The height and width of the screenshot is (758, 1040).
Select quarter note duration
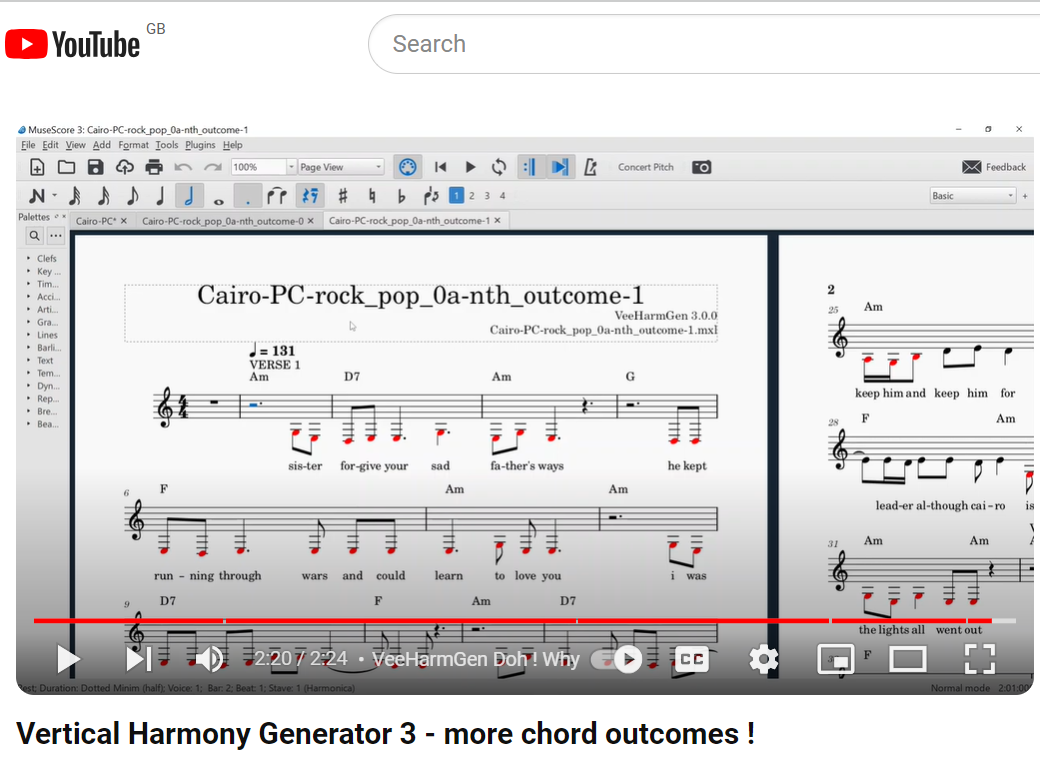coord(160,196)
